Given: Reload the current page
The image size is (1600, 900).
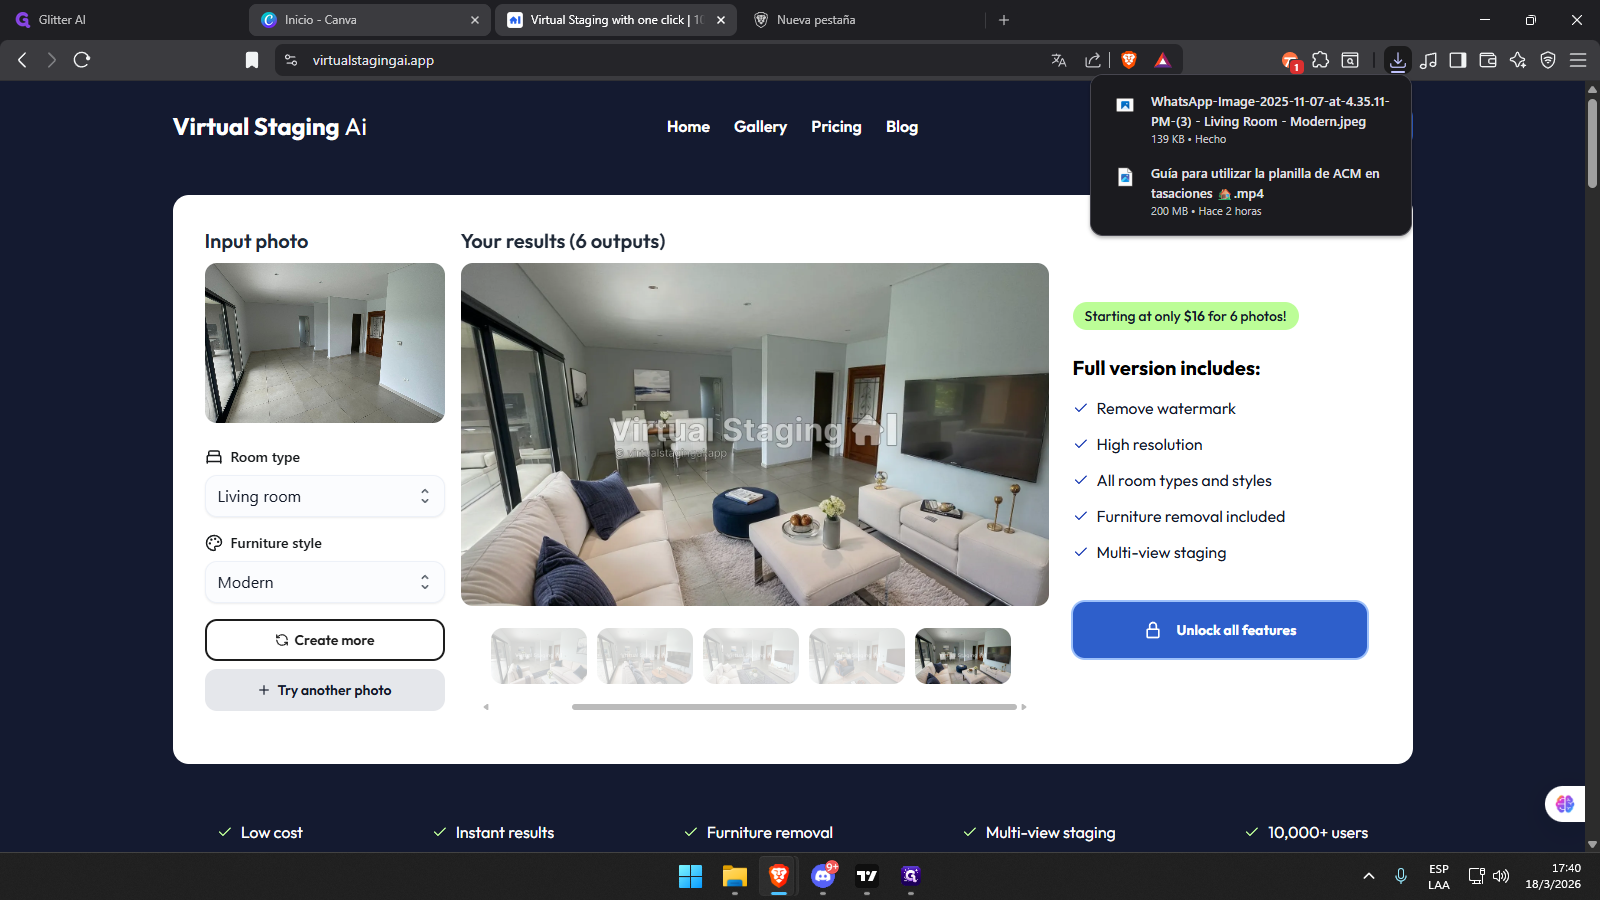Looking at the screenshot, I should pyautogui.click(x=82, y=60).
